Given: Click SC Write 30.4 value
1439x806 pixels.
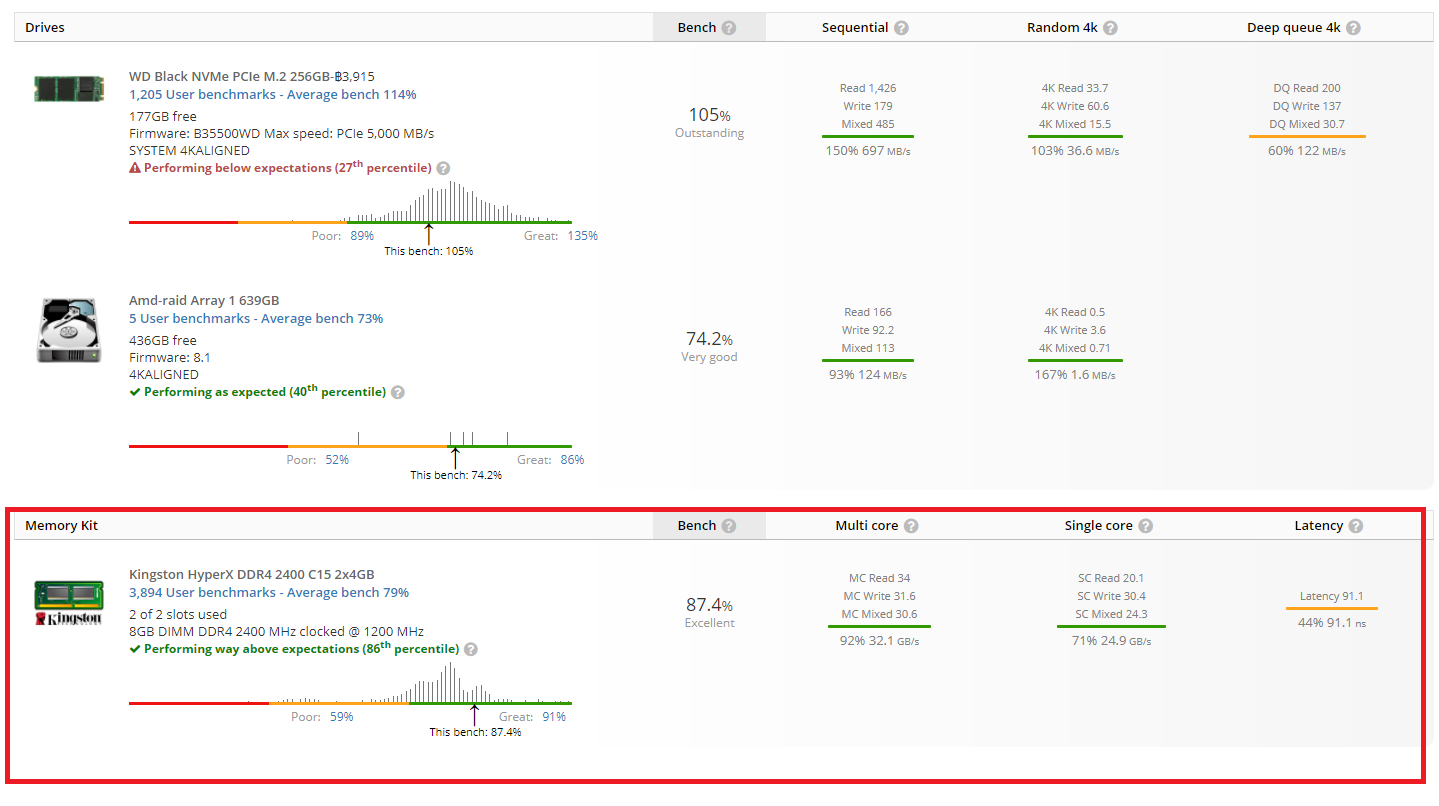Looking at the screenshot, I should click(x=1111, y=597).
